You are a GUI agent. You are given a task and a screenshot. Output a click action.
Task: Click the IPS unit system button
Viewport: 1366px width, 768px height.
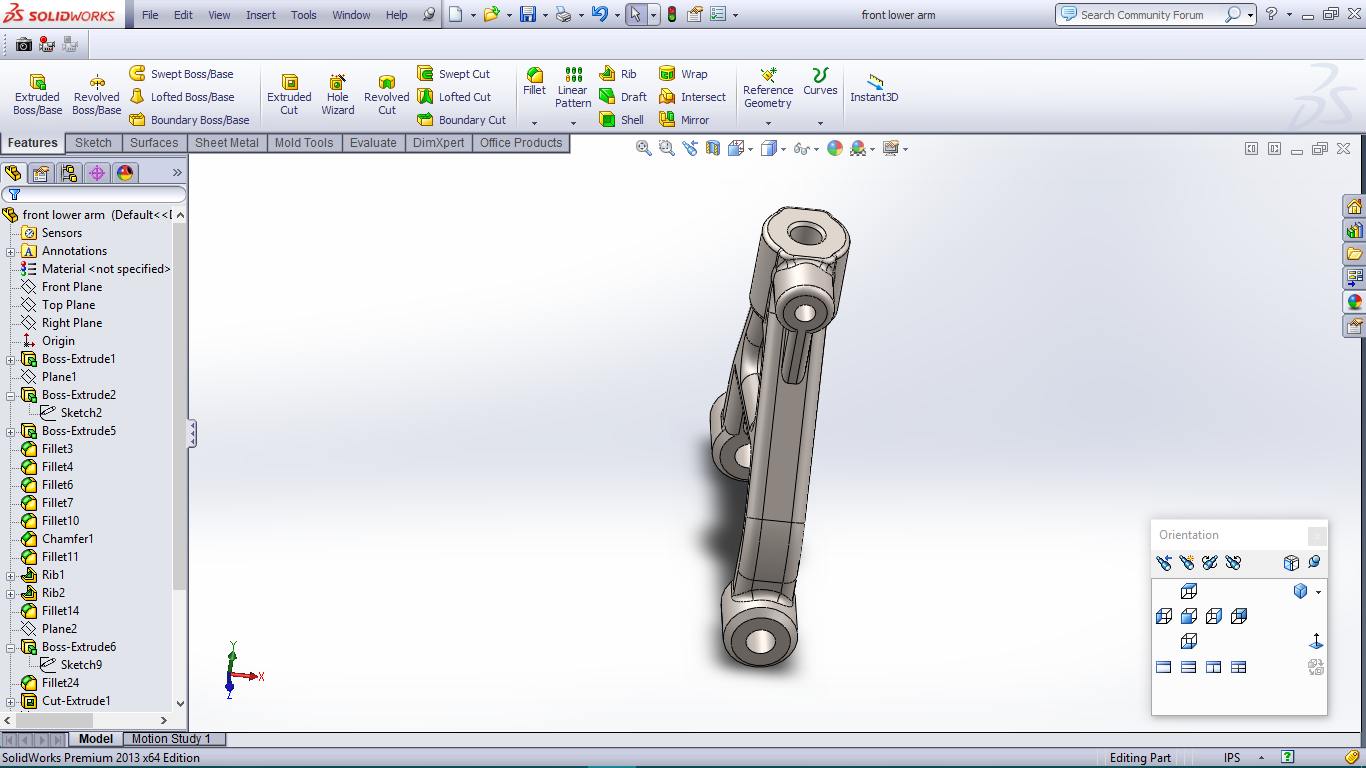pos(1232,758)
